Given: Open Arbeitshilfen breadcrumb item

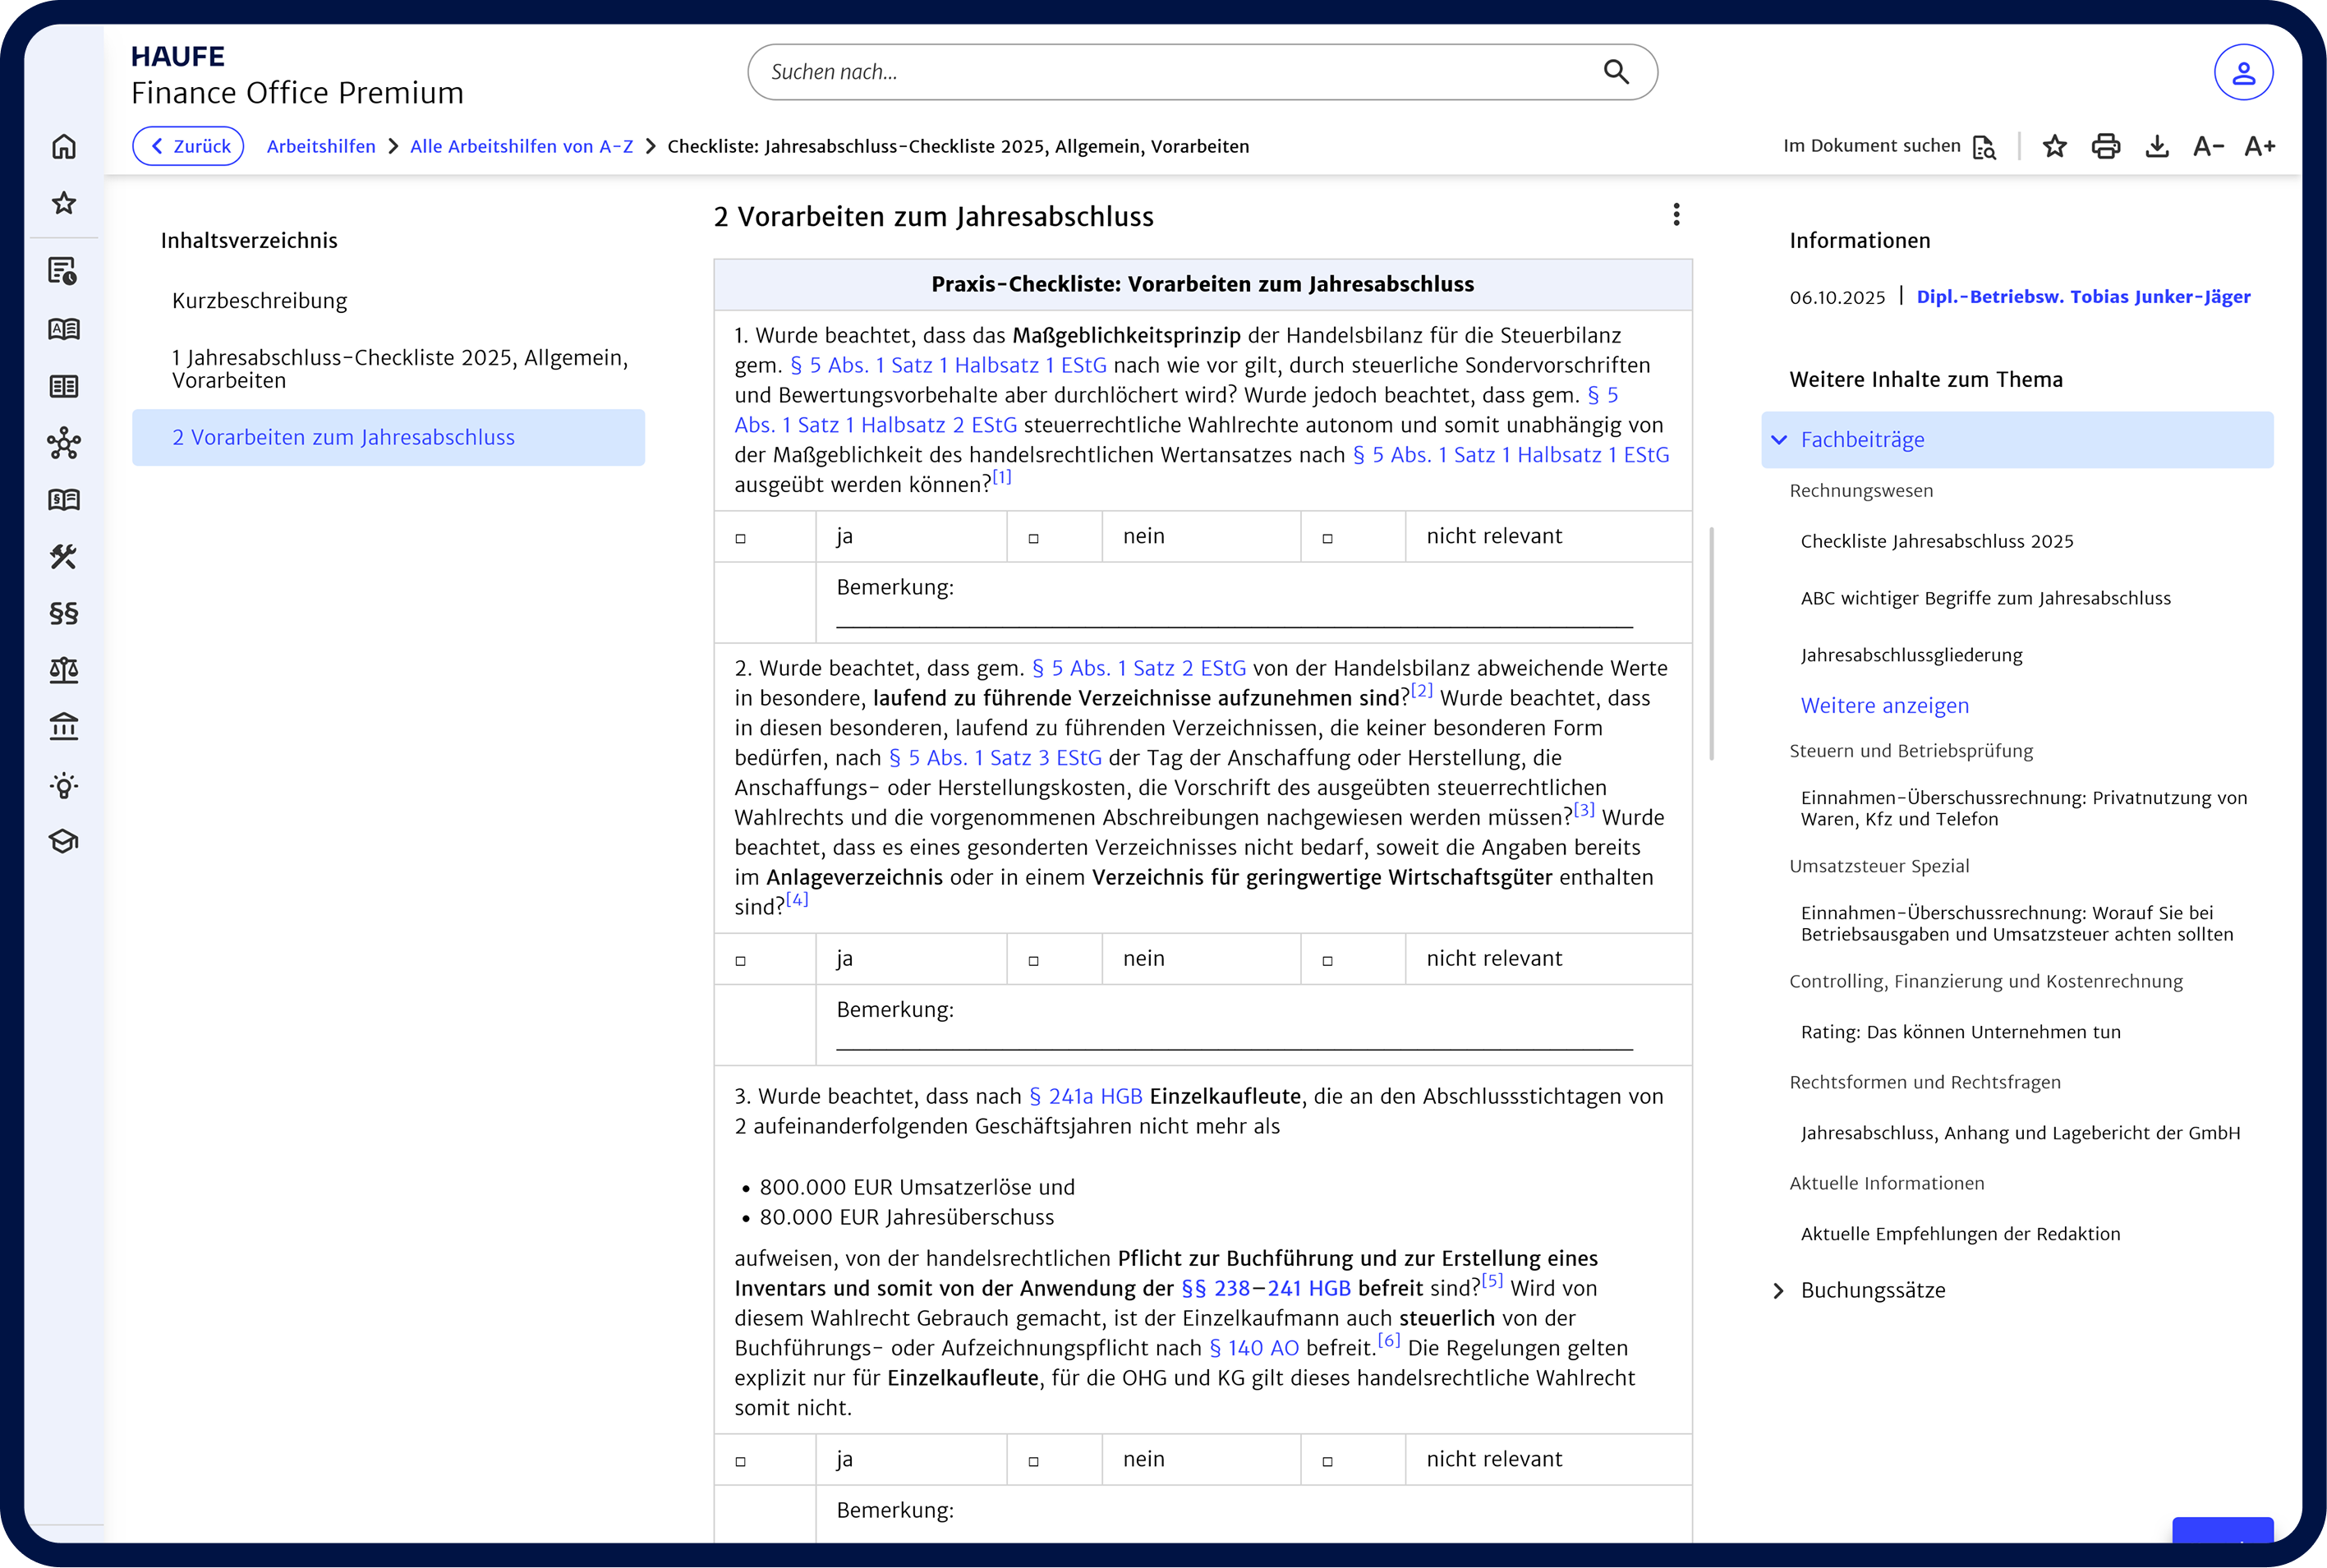Looking at the screenshot, I should 321,146.
